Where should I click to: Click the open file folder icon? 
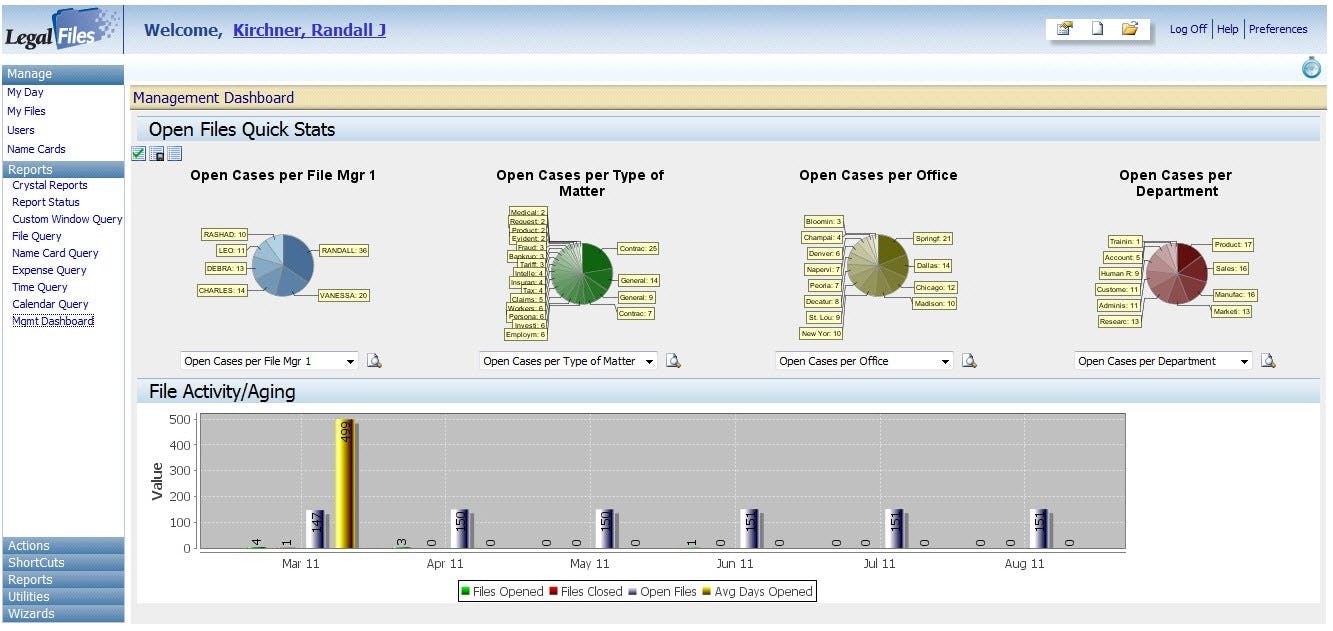coord(1130,29)
